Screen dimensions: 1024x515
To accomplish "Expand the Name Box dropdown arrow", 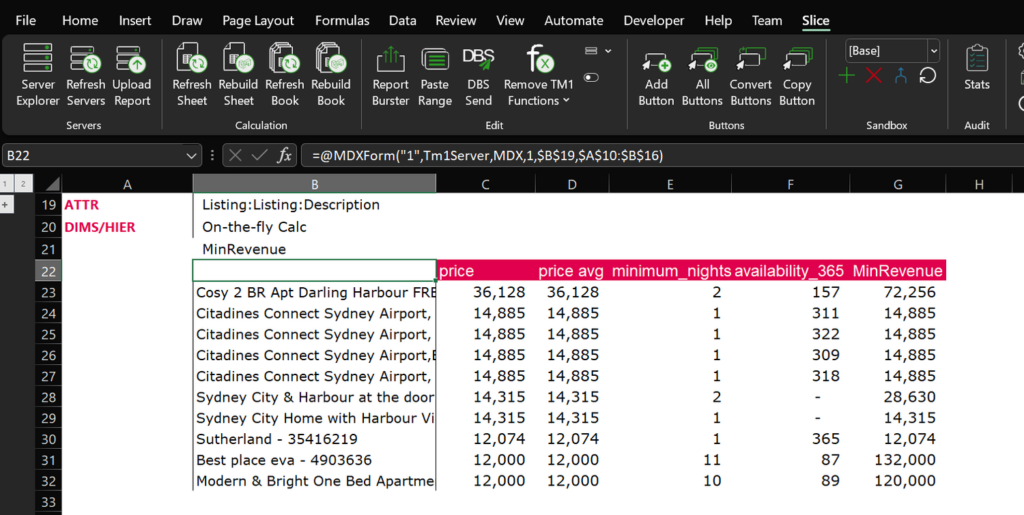I will [192, 155].
